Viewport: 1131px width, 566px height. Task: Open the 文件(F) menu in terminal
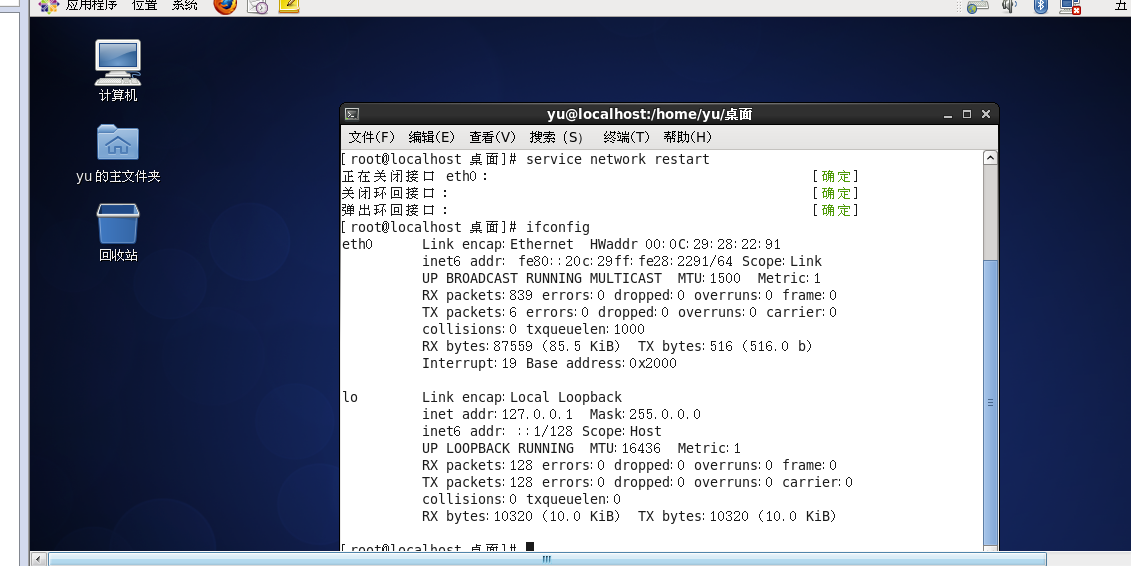pos(371,137)
